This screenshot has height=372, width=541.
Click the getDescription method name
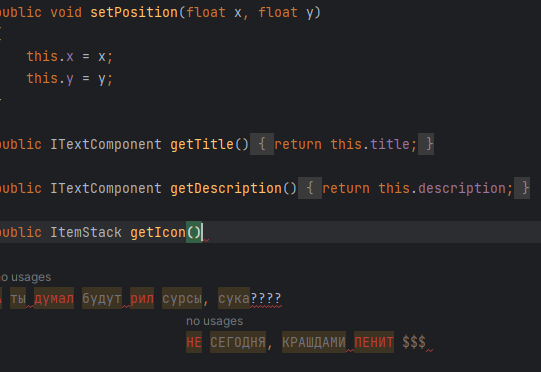(226, 188)
